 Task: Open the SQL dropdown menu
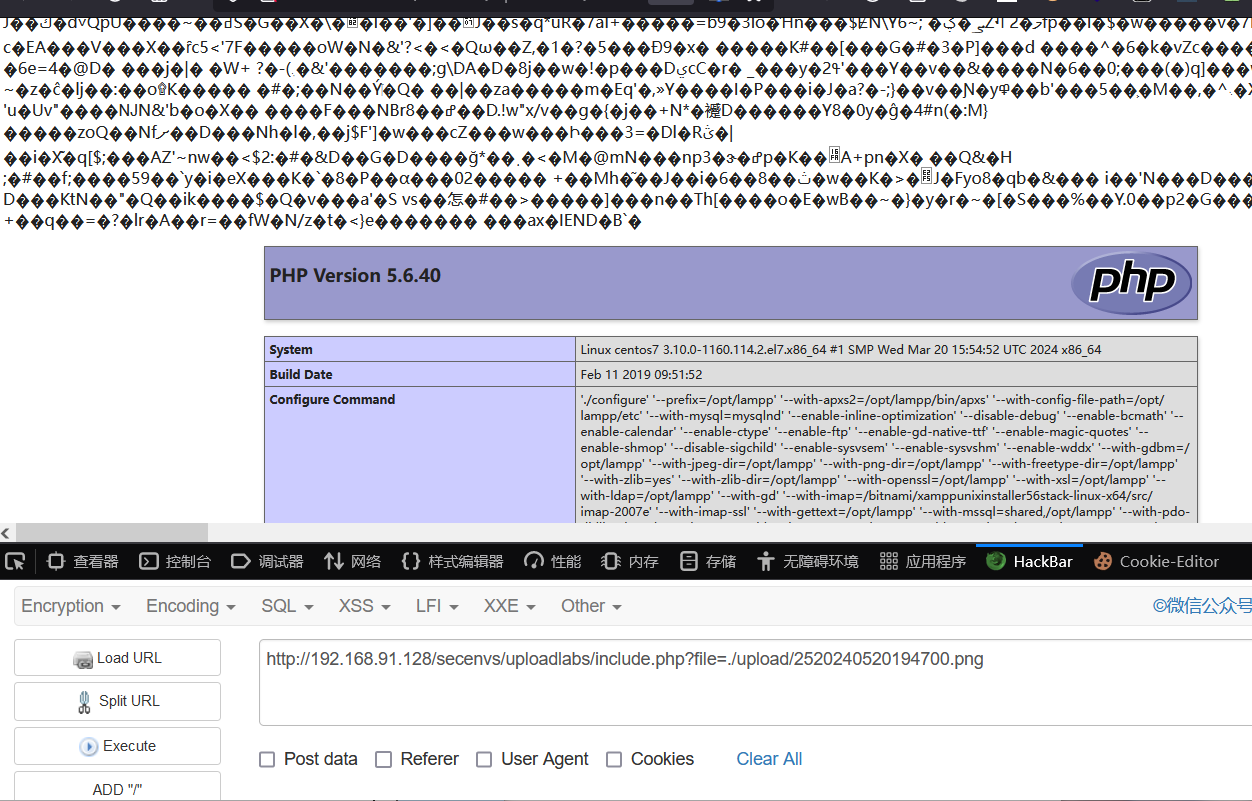pyautogui.click(x=287, y=606)
